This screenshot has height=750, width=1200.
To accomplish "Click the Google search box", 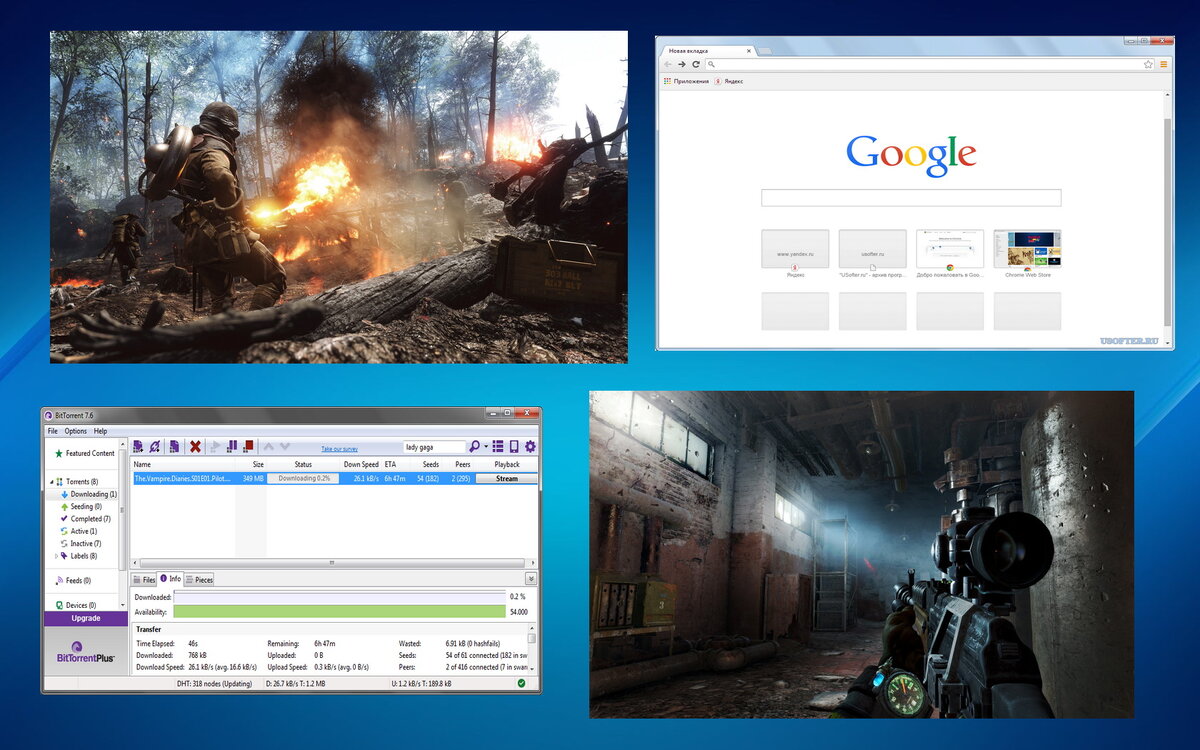I will (911, 198).
